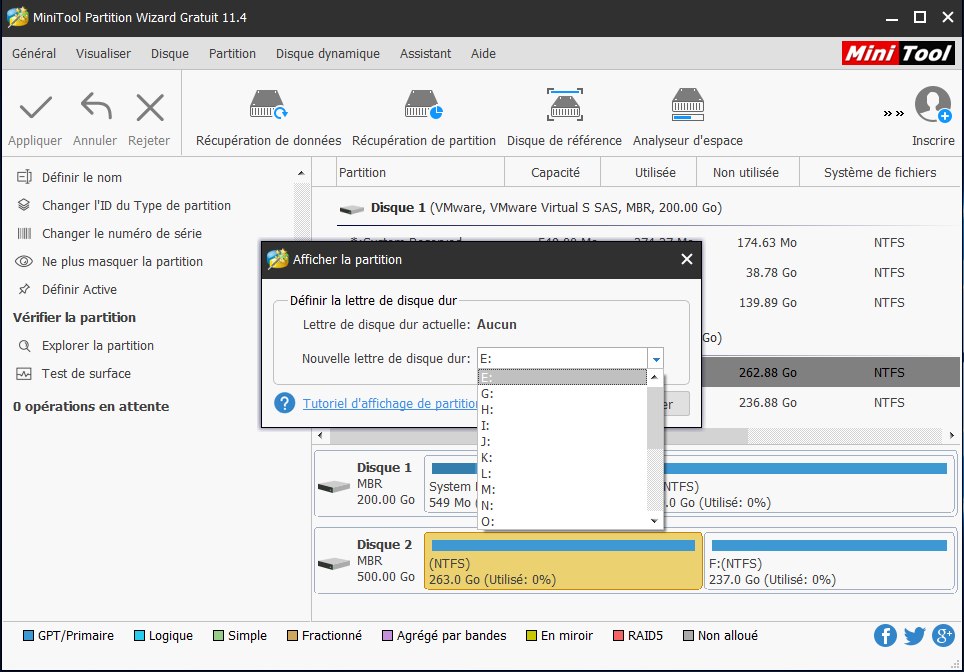
Task: Click dropdown list scroll down arrow
Action: click(x=655, y=521)
